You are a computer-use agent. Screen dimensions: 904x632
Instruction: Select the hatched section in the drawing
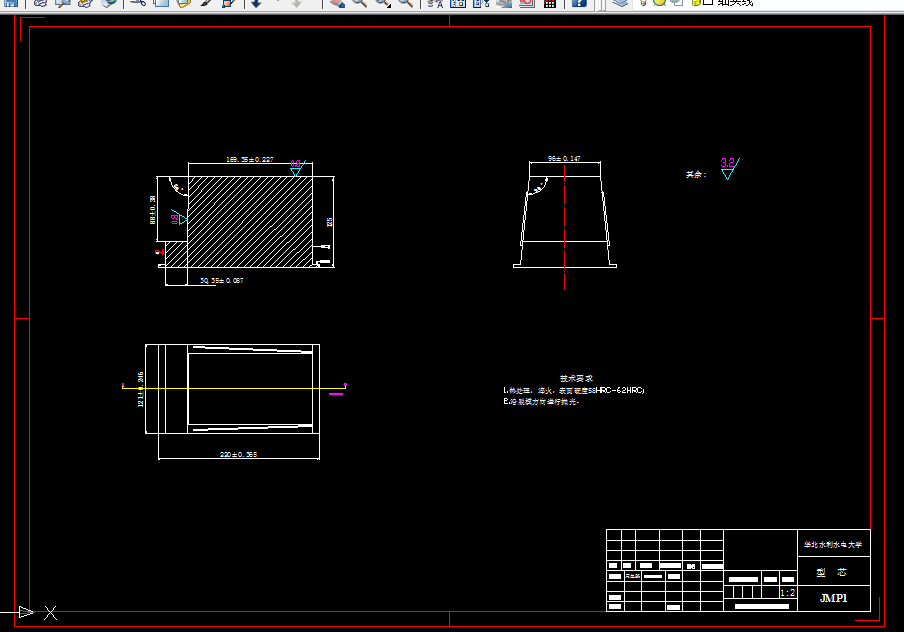(x=250, y=221)
